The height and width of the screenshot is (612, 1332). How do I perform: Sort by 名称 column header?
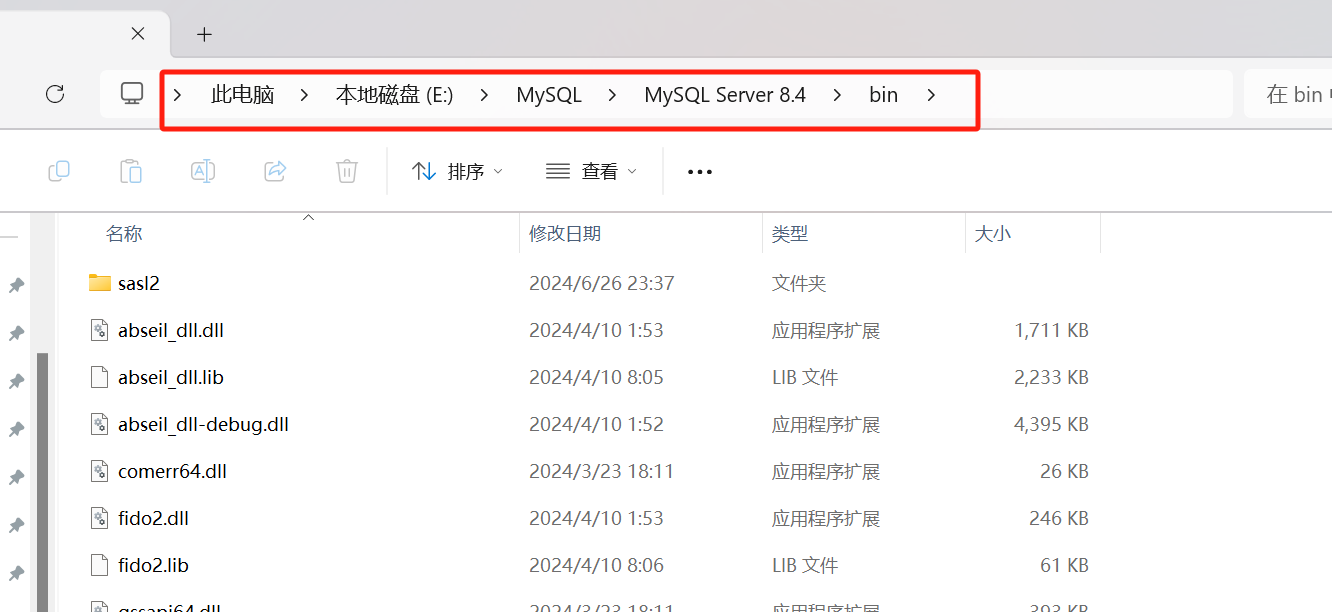coord(124,233)
